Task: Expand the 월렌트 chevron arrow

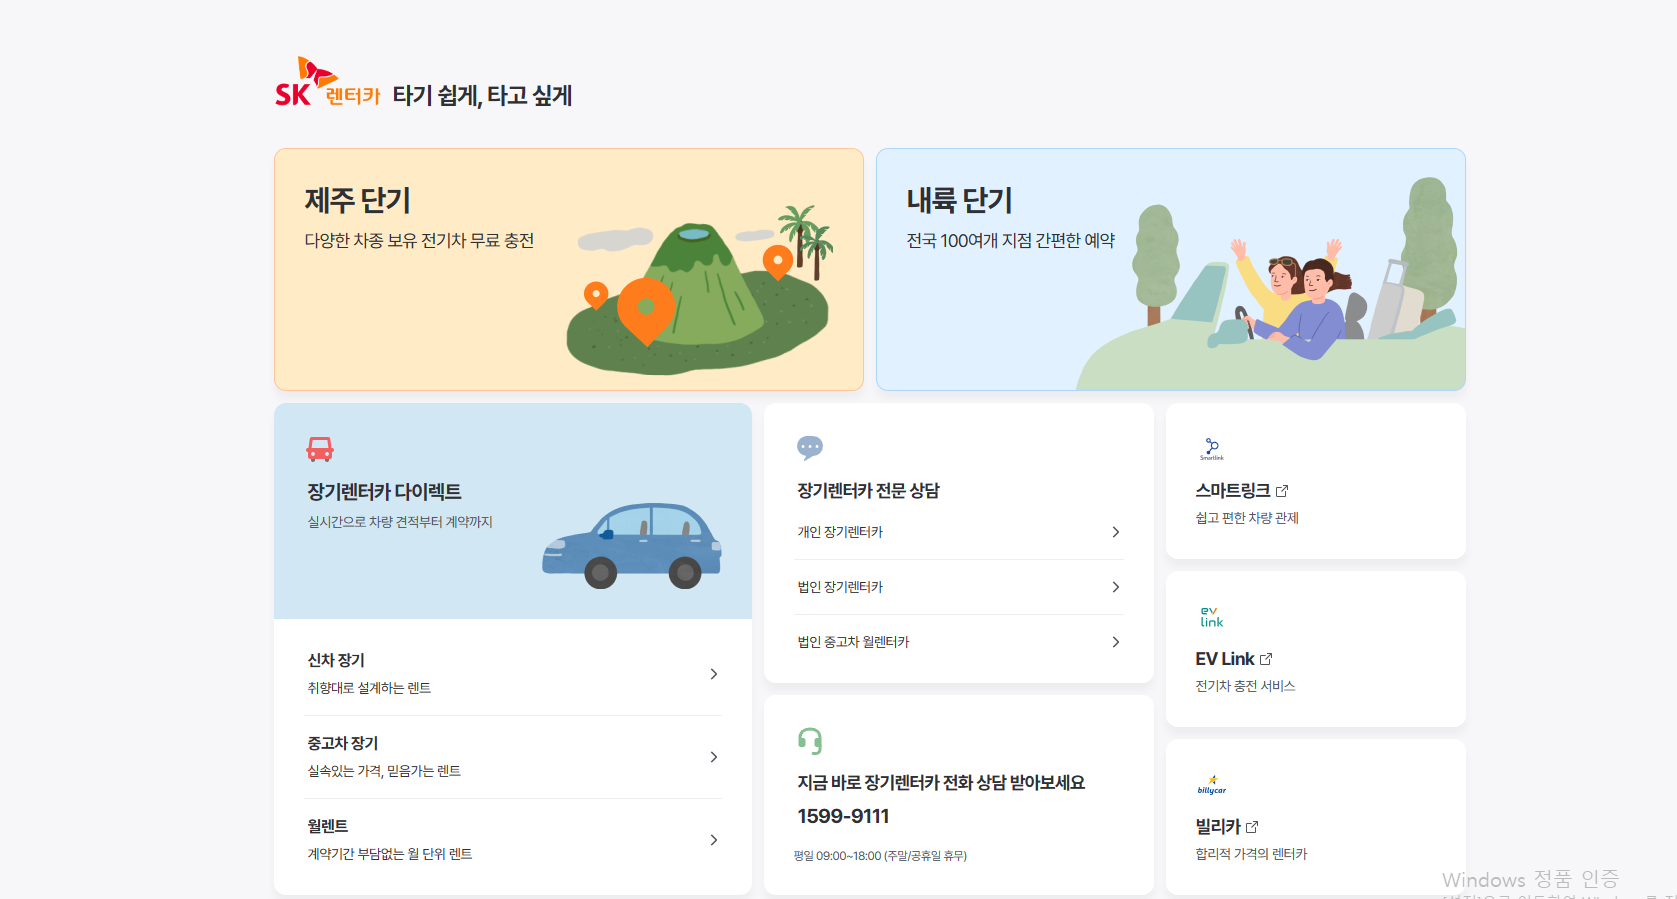Action: (713, 840)
